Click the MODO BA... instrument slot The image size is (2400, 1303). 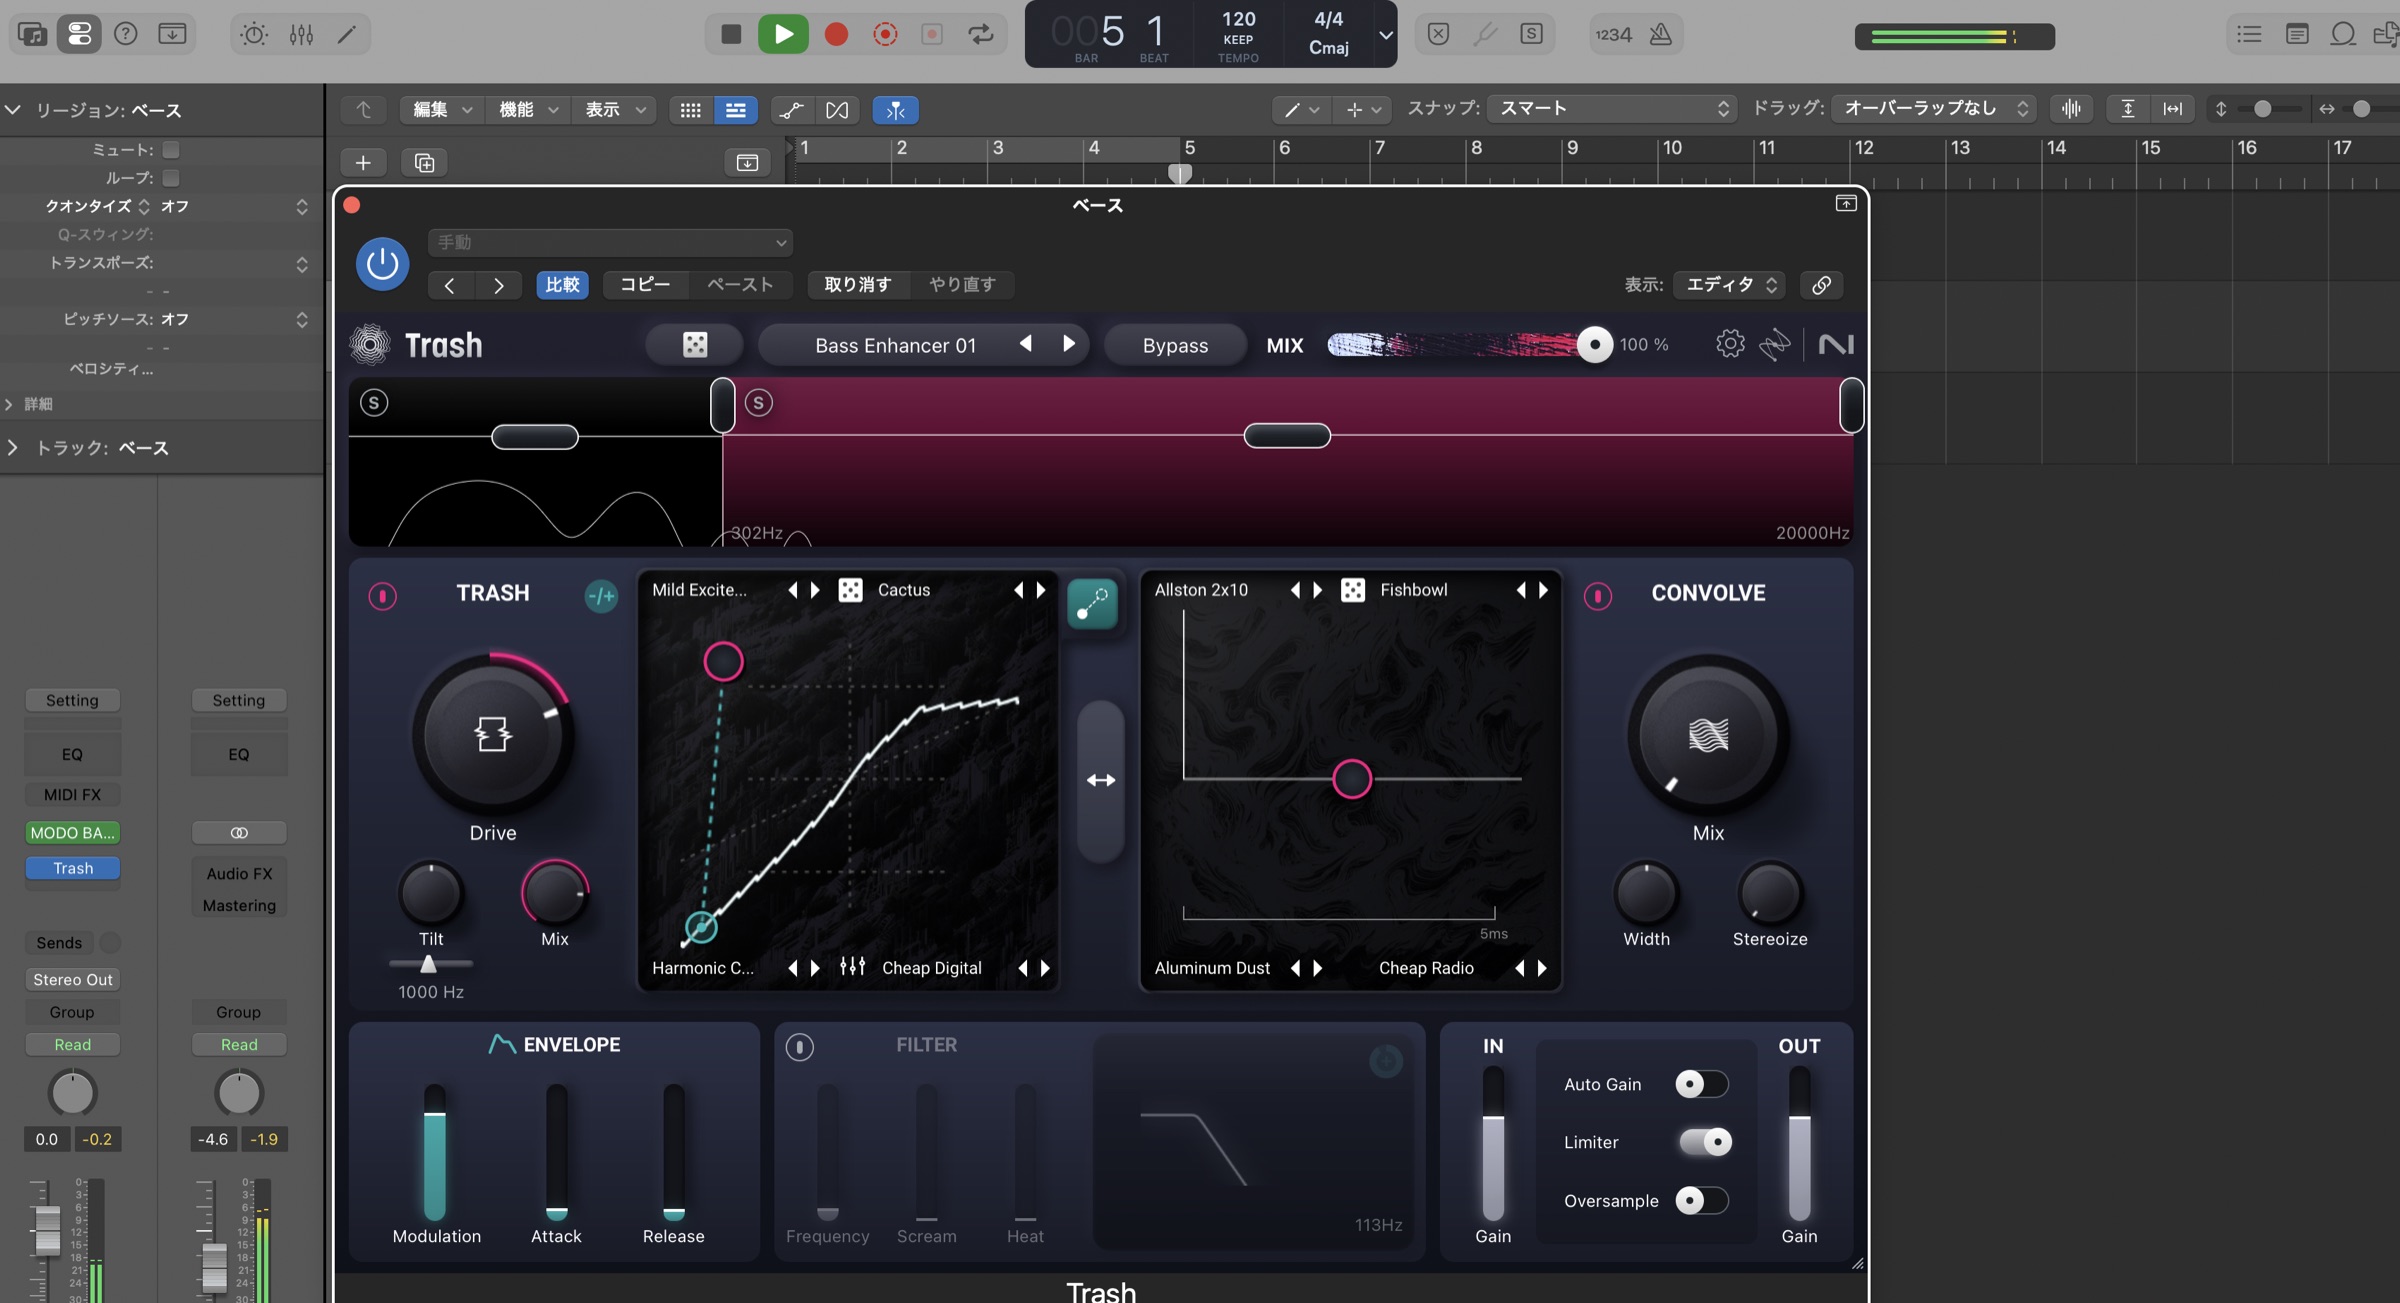[x=73, y=832]
